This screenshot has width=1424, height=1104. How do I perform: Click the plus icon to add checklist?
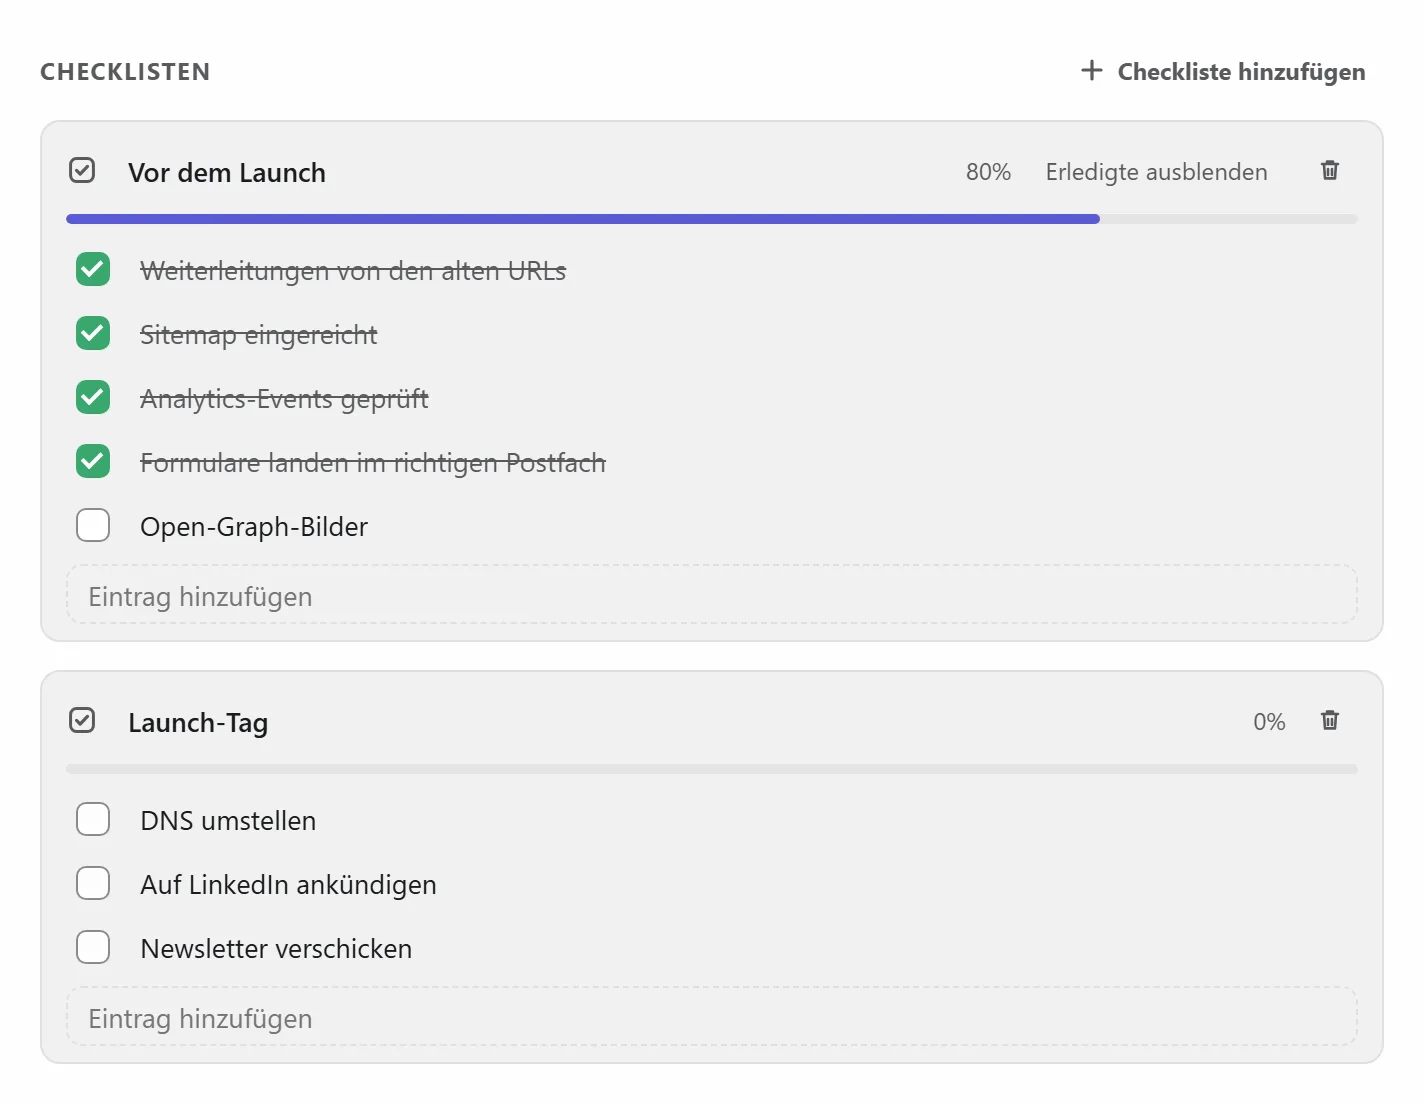(x=1091, y=71)
